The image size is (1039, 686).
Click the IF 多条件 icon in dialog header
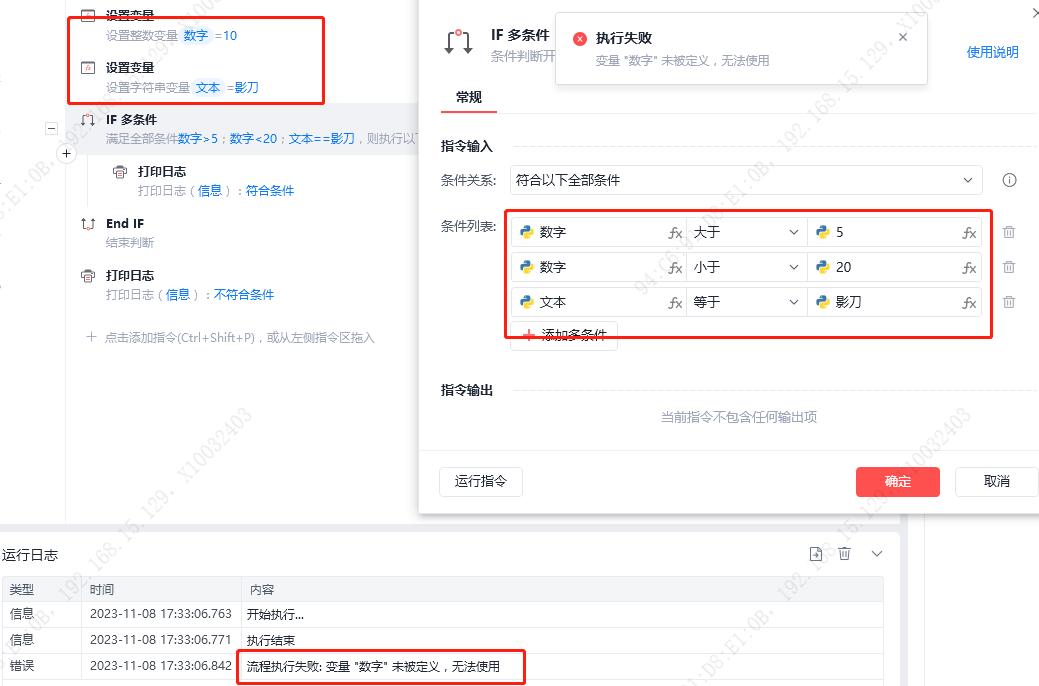click(x=459, y=42)
